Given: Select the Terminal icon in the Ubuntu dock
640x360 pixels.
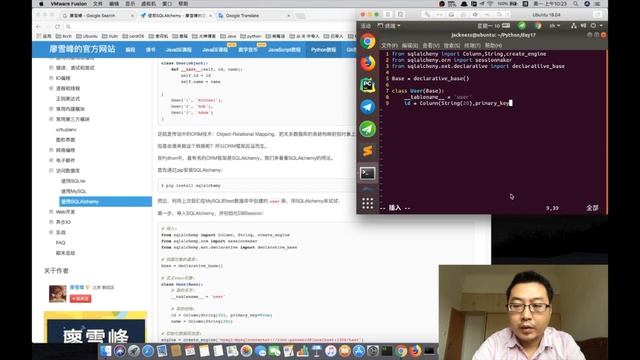Looking at the screenshot, I should tap(367, 173).
